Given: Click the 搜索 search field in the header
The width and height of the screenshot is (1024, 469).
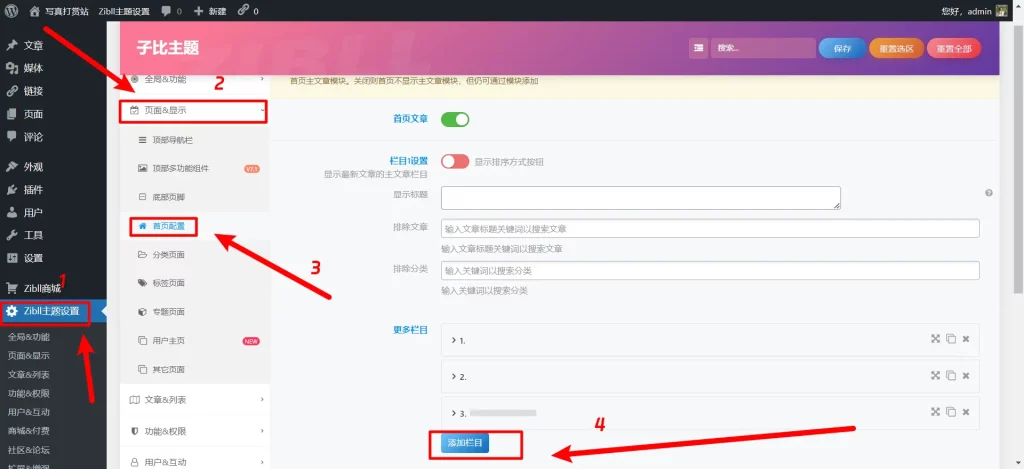Looking at the screenshot, I should point(763,48).
